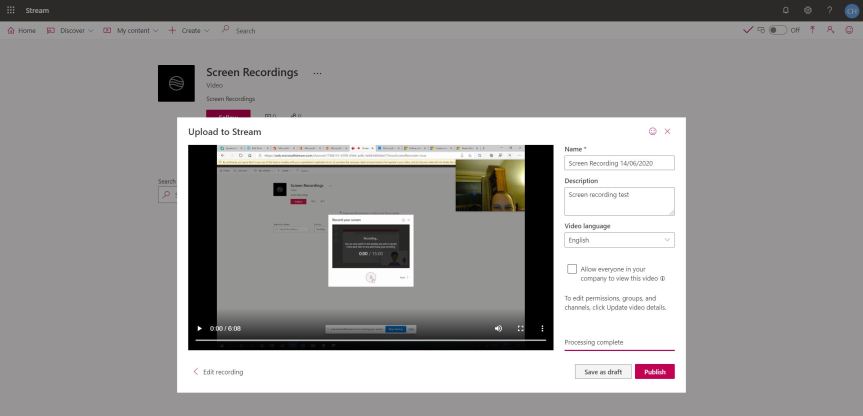
Task: Open the notifications bell
Action: coord(785,10)
